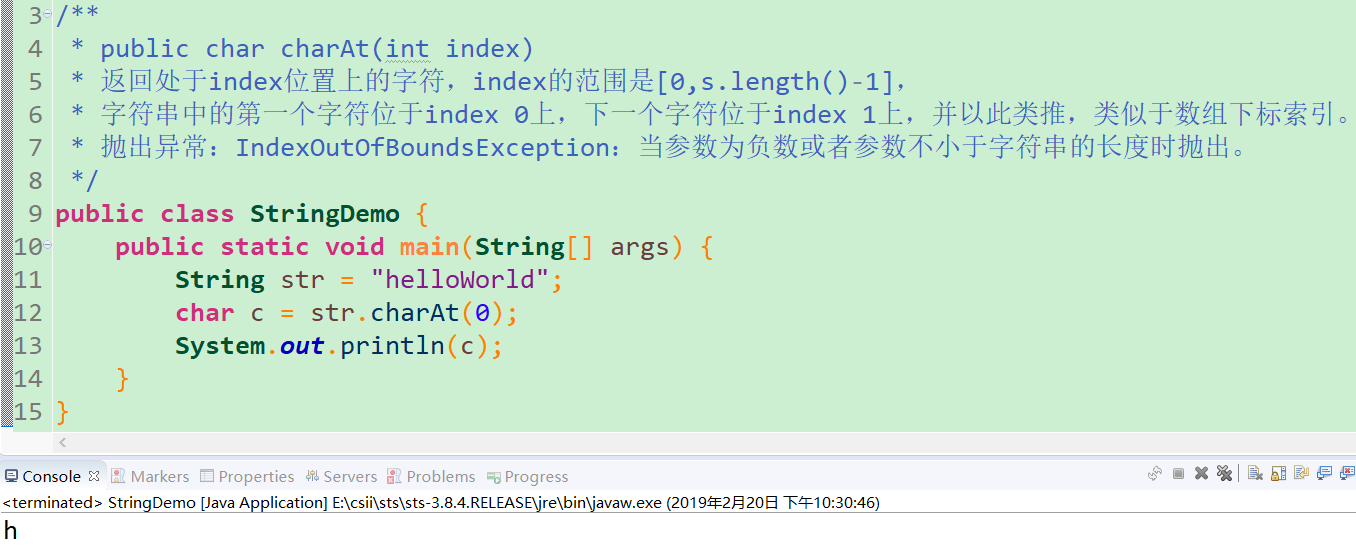
Task: Click Remove All Terminated Launches double-X icon
Action: click(1224, 473)
